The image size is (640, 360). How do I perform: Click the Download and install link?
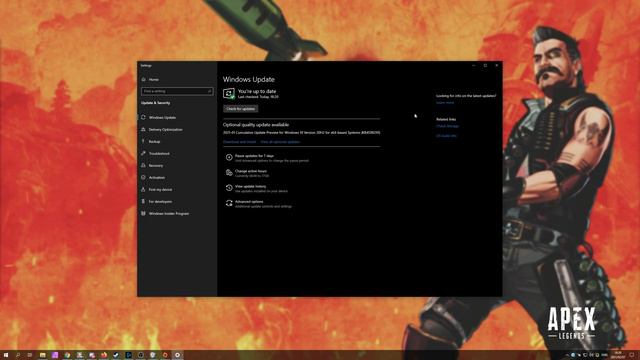240,142
